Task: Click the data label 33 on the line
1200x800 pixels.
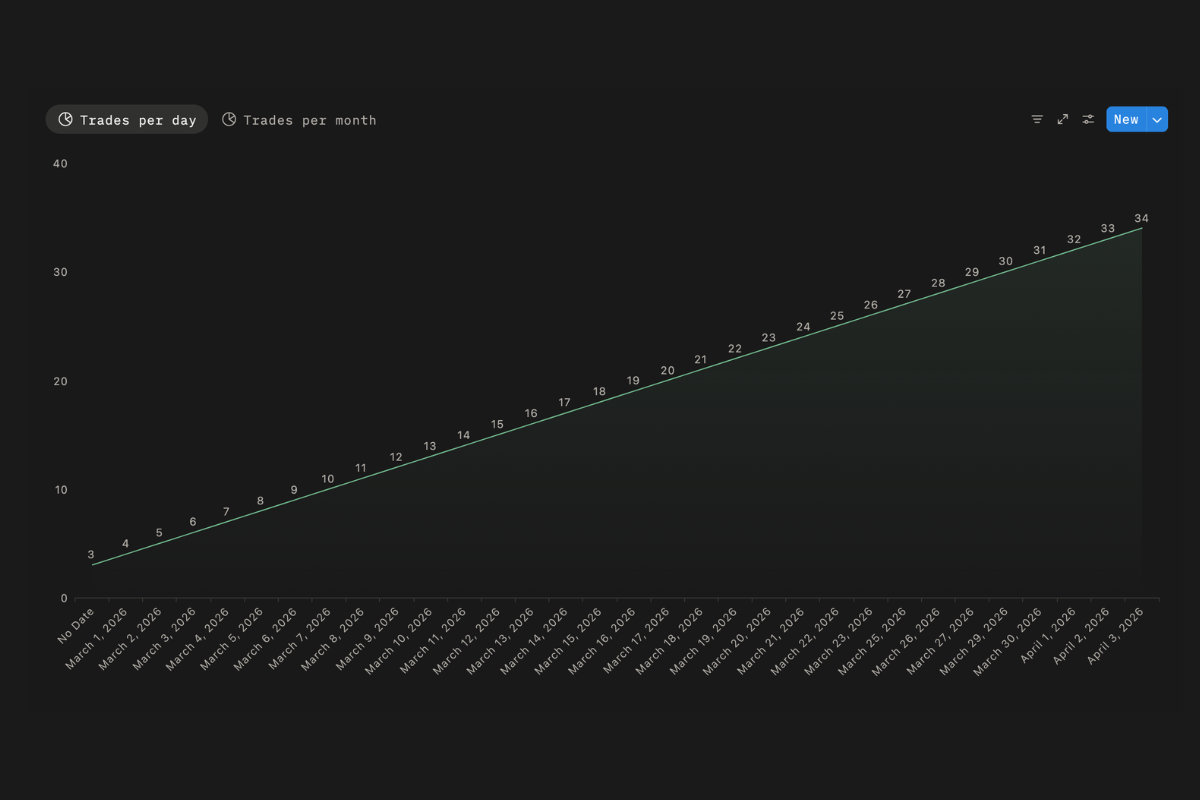Action: [x=1107, y=229]
